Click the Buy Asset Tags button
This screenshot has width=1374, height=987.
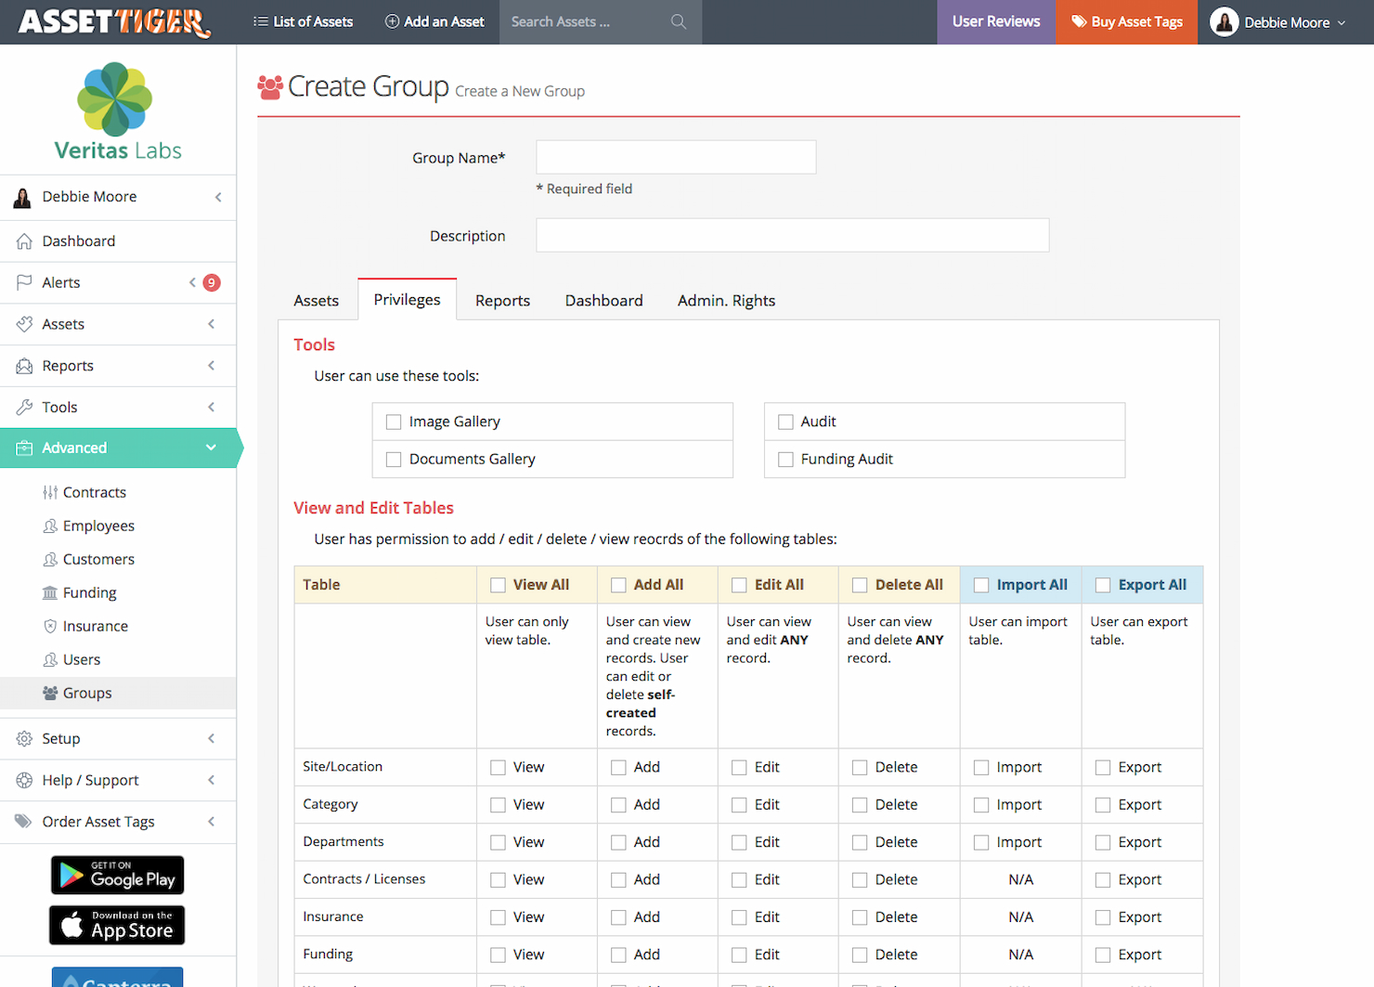[1126, 21]
